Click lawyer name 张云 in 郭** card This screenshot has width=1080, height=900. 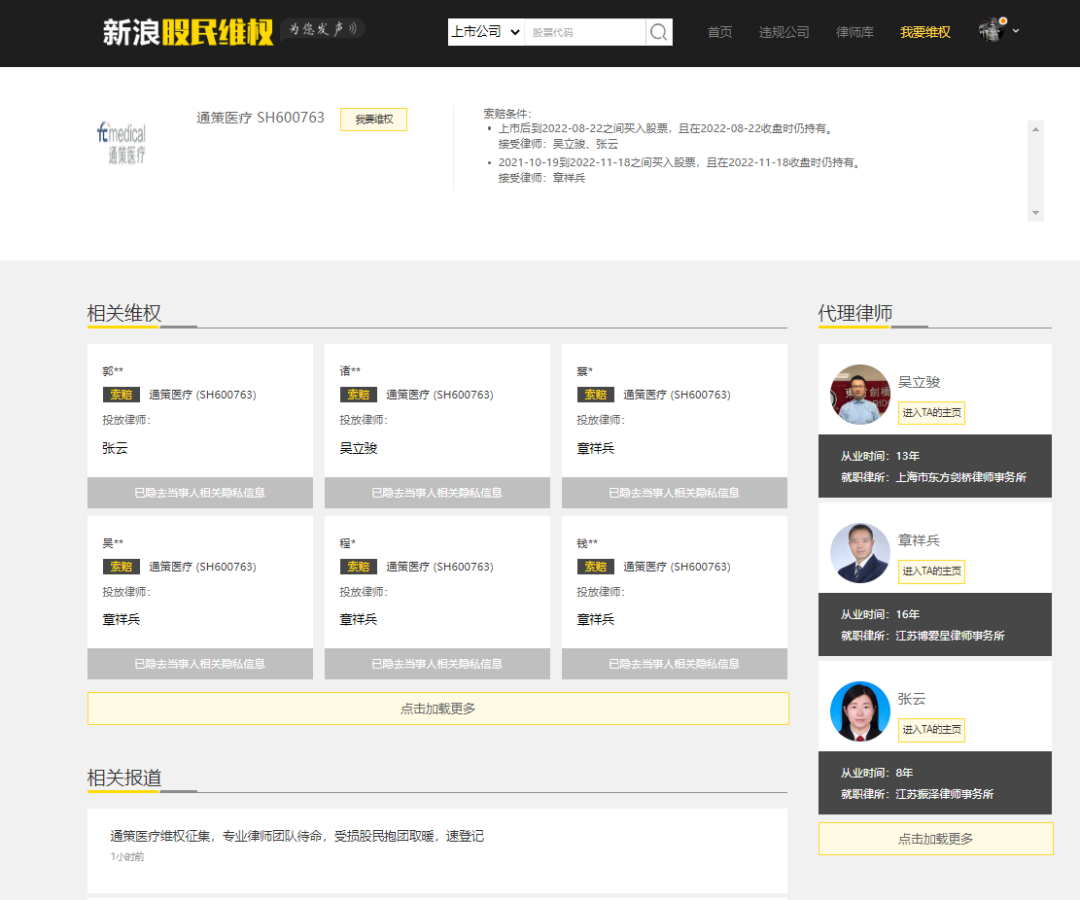point(115,448)
